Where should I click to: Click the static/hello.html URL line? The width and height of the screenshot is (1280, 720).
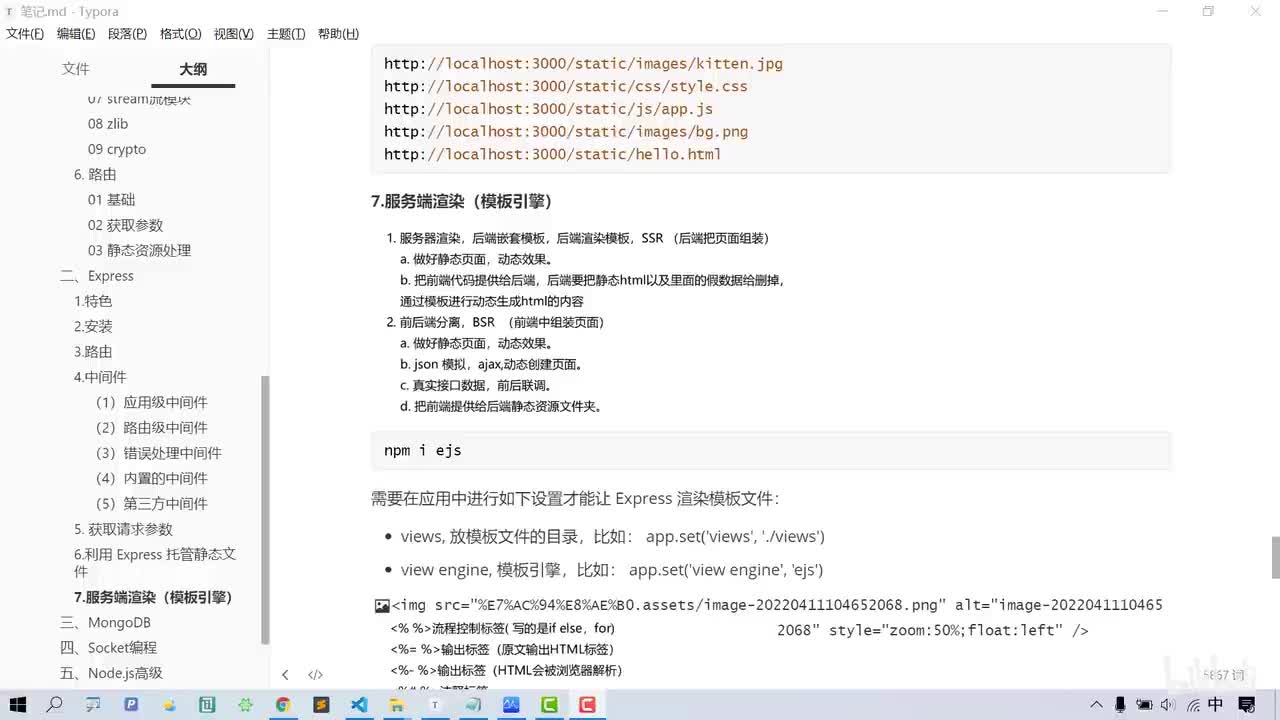pyautogui.click(x=552, y=154)
